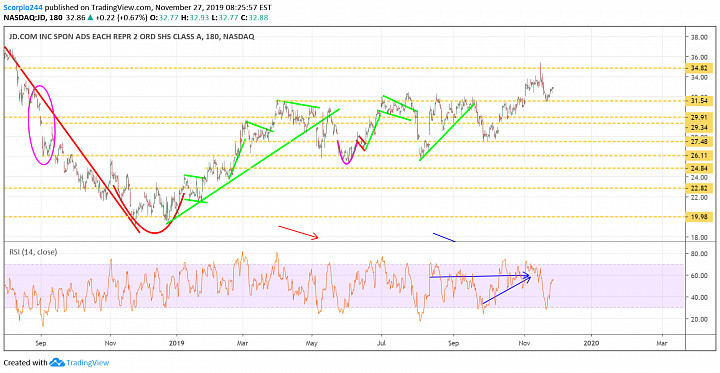Select the 27.48 price level label

click(x=699, y=142)
